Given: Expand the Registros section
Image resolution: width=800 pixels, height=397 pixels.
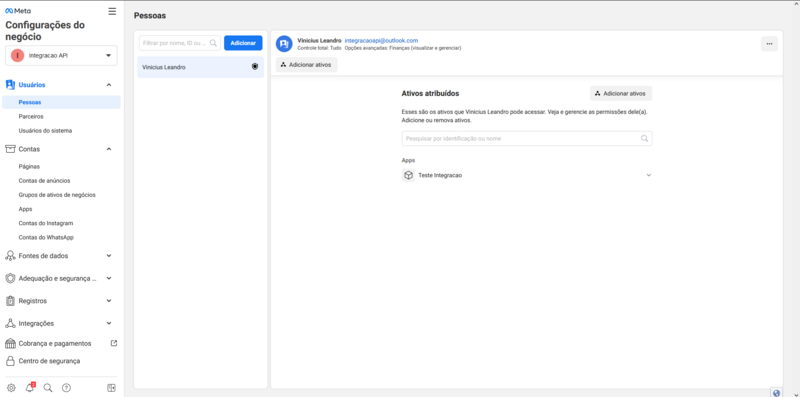Looking at the screenshot, I should pos(109,301).
